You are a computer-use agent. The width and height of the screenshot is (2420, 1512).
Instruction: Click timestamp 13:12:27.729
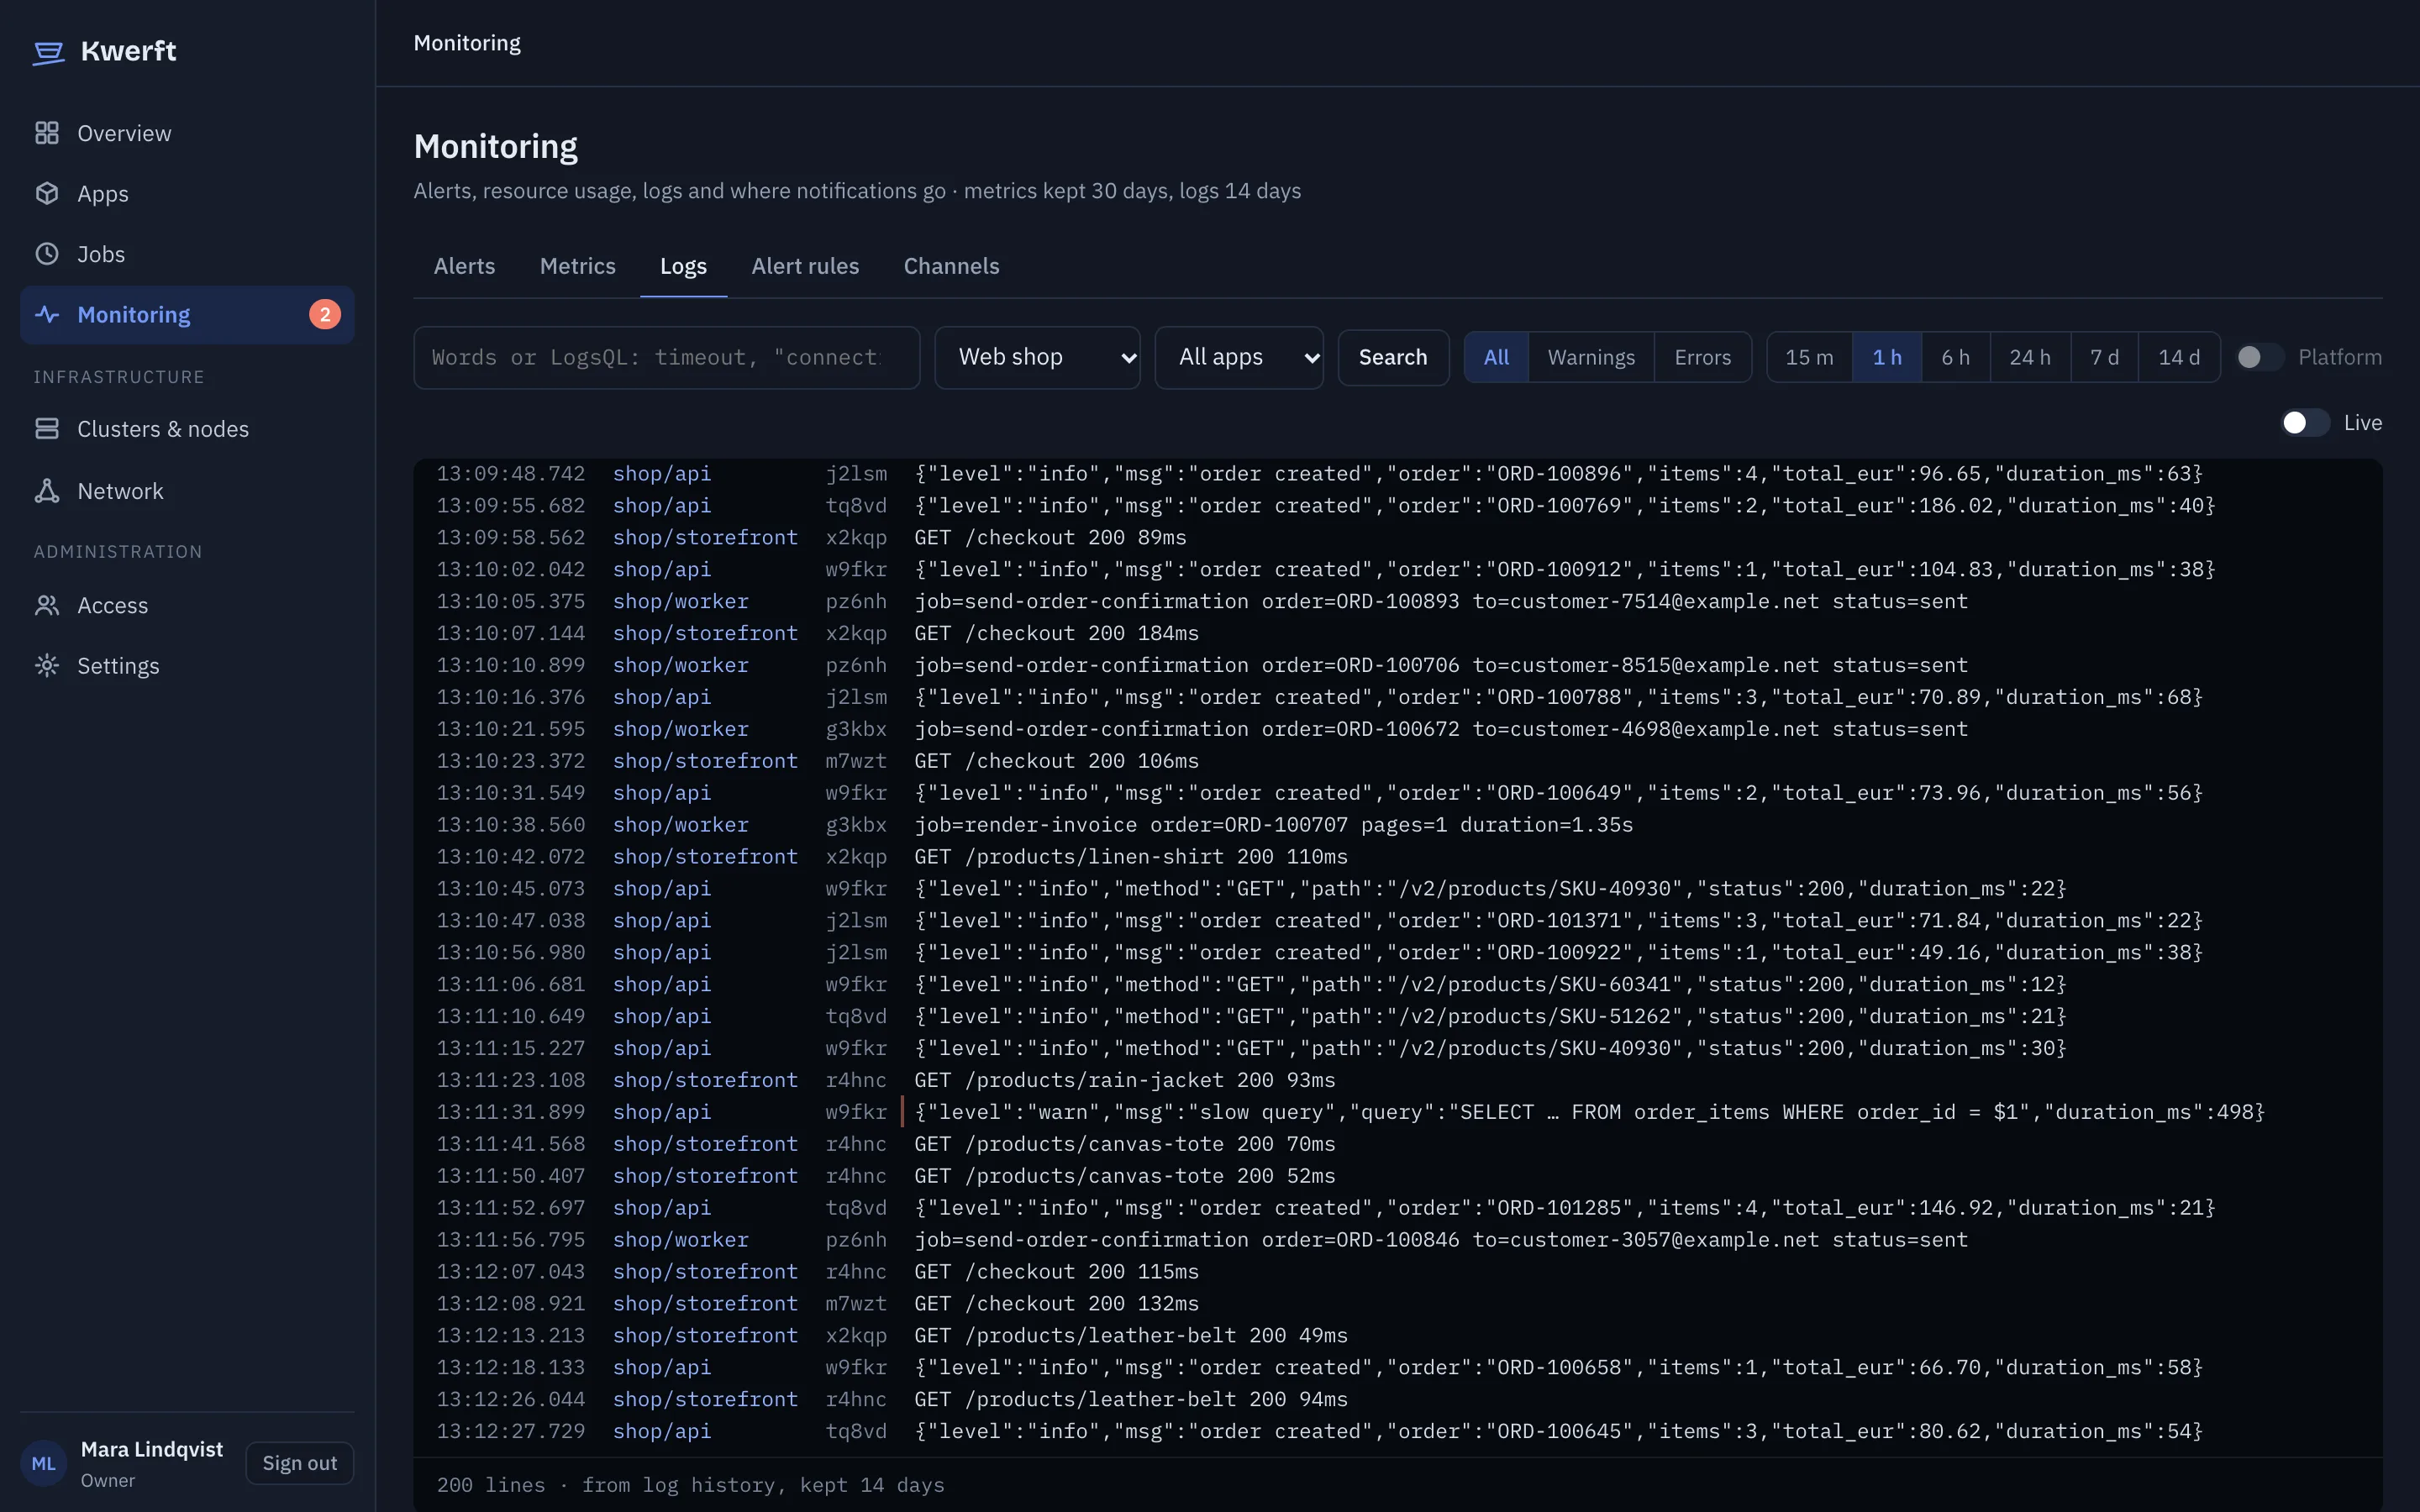click(x=511, y=1431)
